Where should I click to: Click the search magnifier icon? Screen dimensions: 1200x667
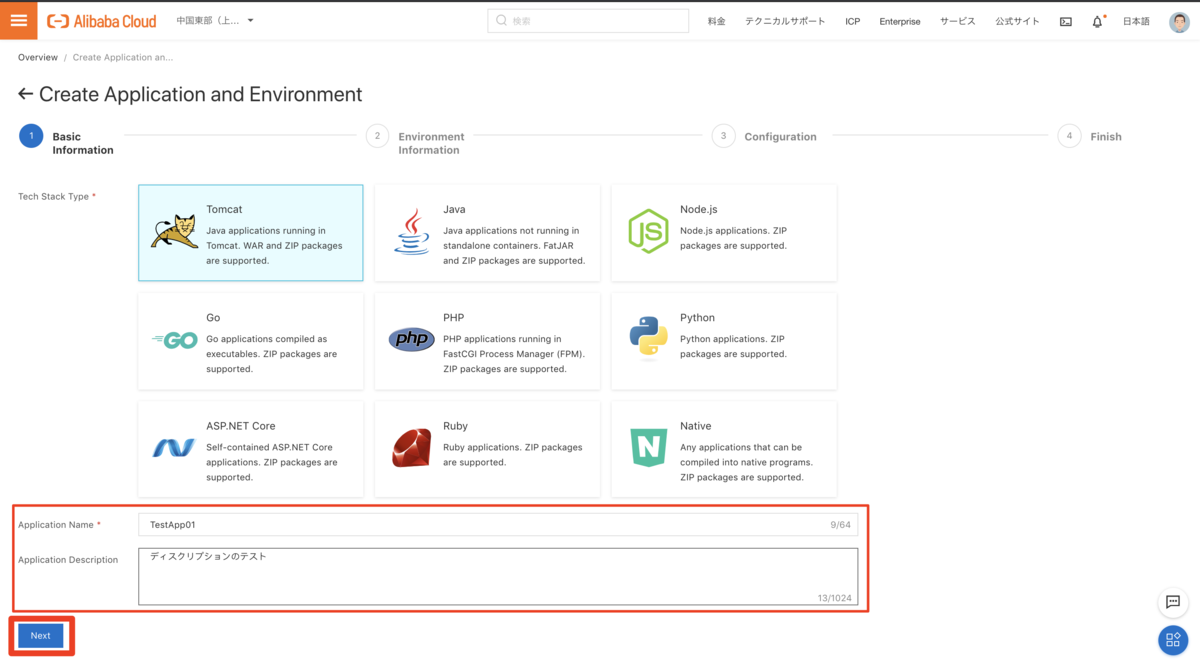(502, 20)
